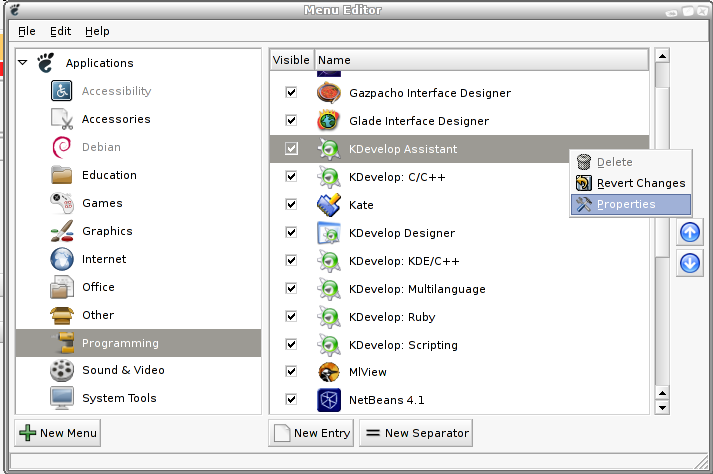This screenshot has width=713, height=474.
Task: Select the System Tools category
Action: click(119, 398)
